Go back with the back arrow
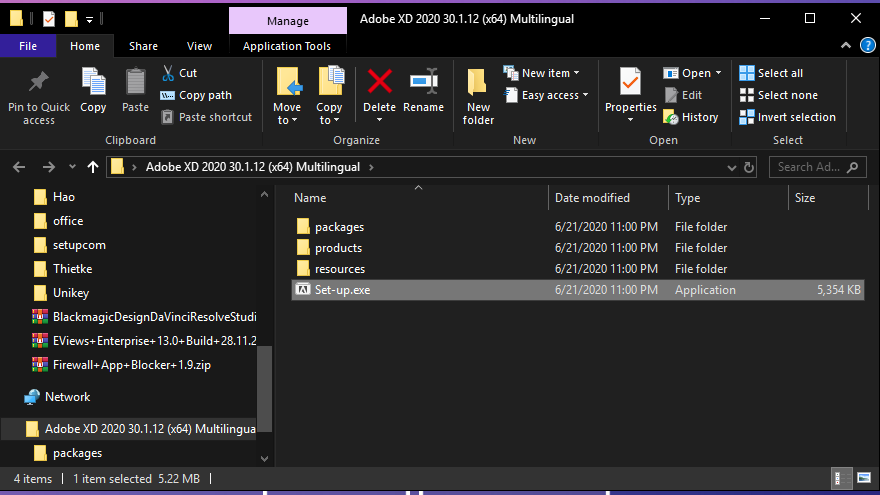Image resolution: width=880 pixels, height=495 pixels. 19,167
